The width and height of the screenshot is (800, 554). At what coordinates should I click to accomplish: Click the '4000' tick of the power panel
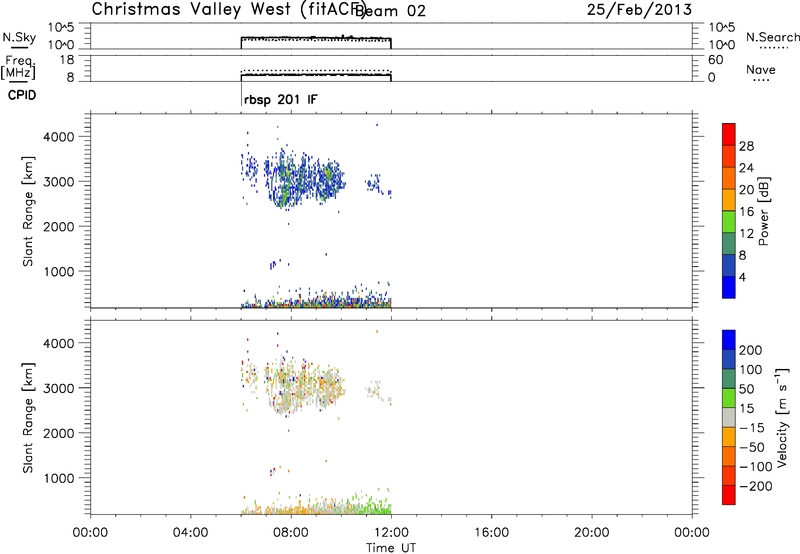click(x=58, y=137)
